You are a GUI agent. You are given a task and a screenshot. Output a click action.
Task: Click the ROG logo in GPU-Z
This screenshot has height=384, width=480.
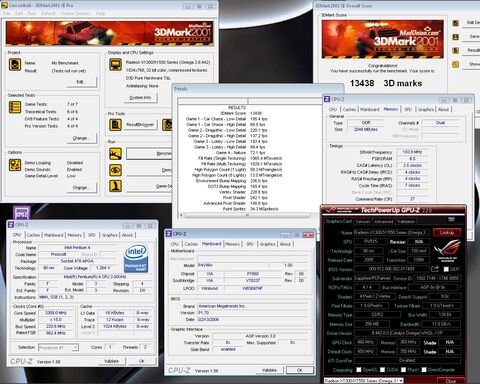(447, 251)
